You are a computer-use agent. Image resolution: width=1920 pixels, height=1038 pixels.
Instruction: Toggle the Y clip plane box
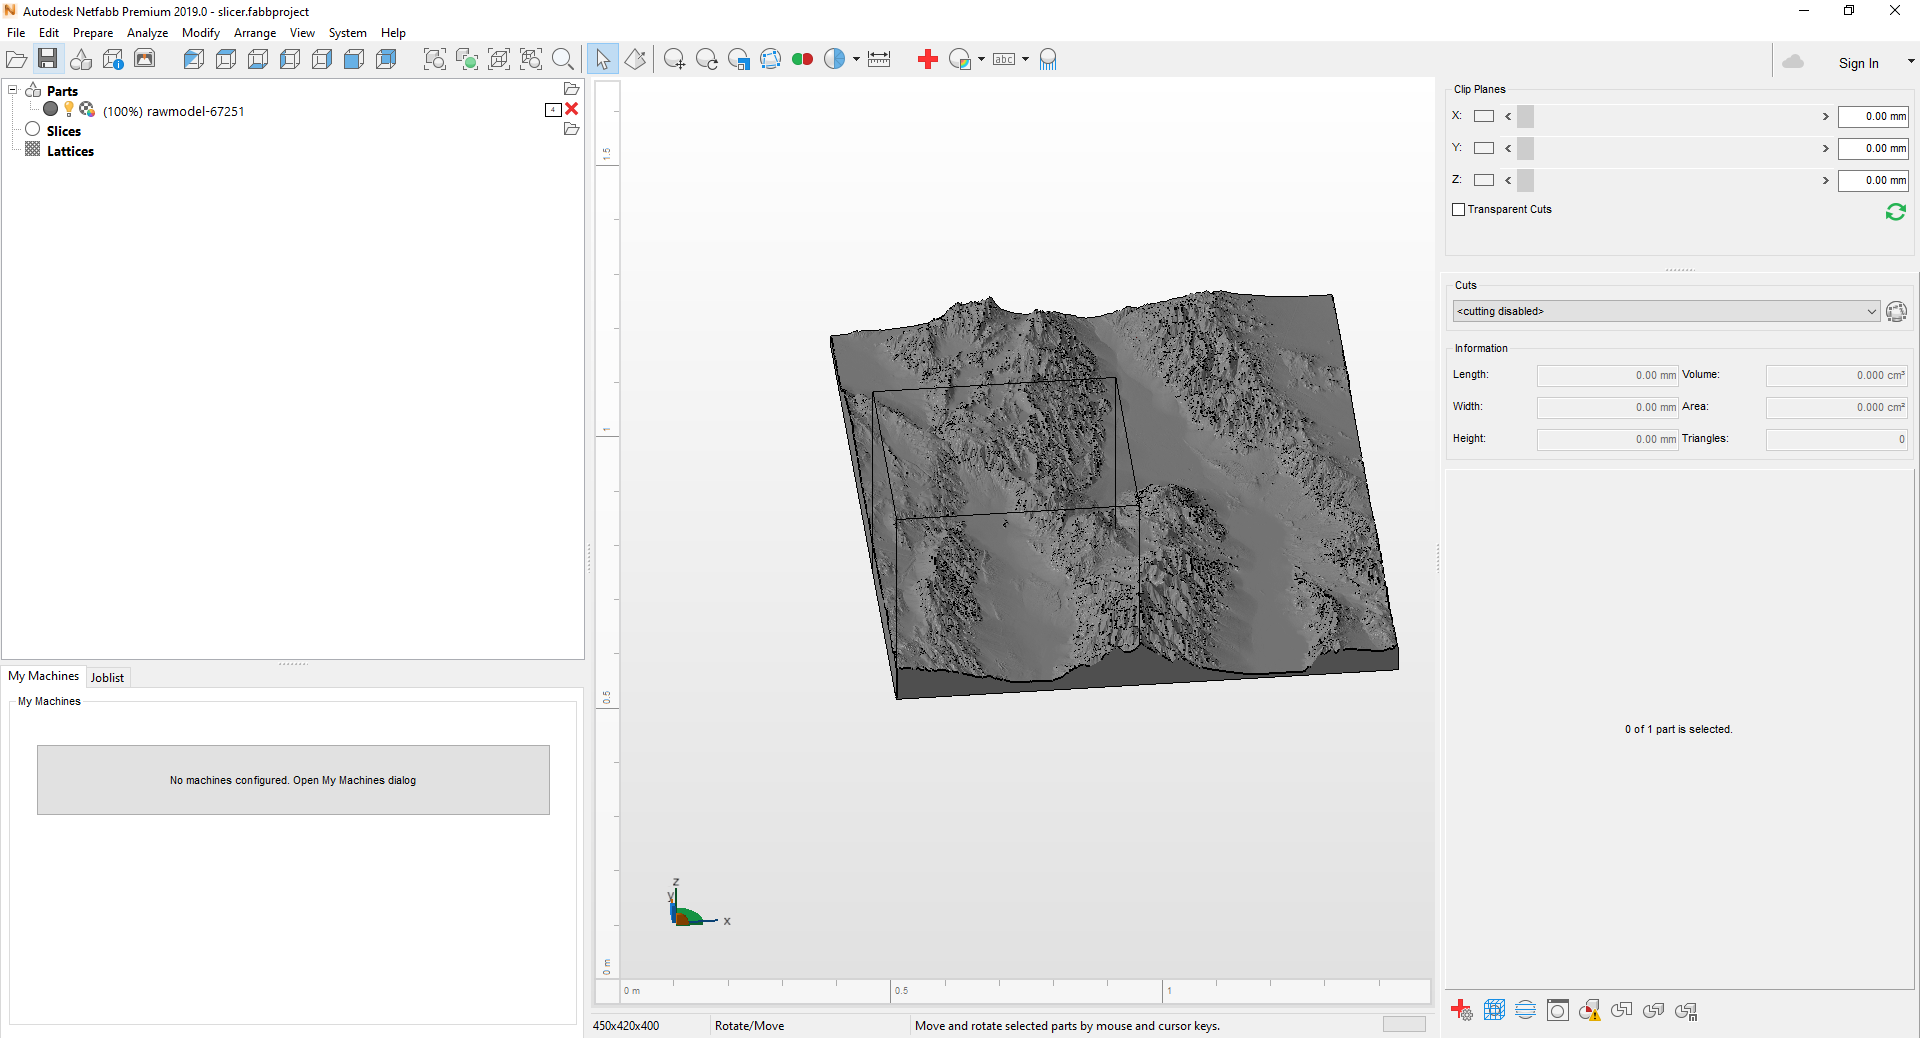click(1484, 149)
